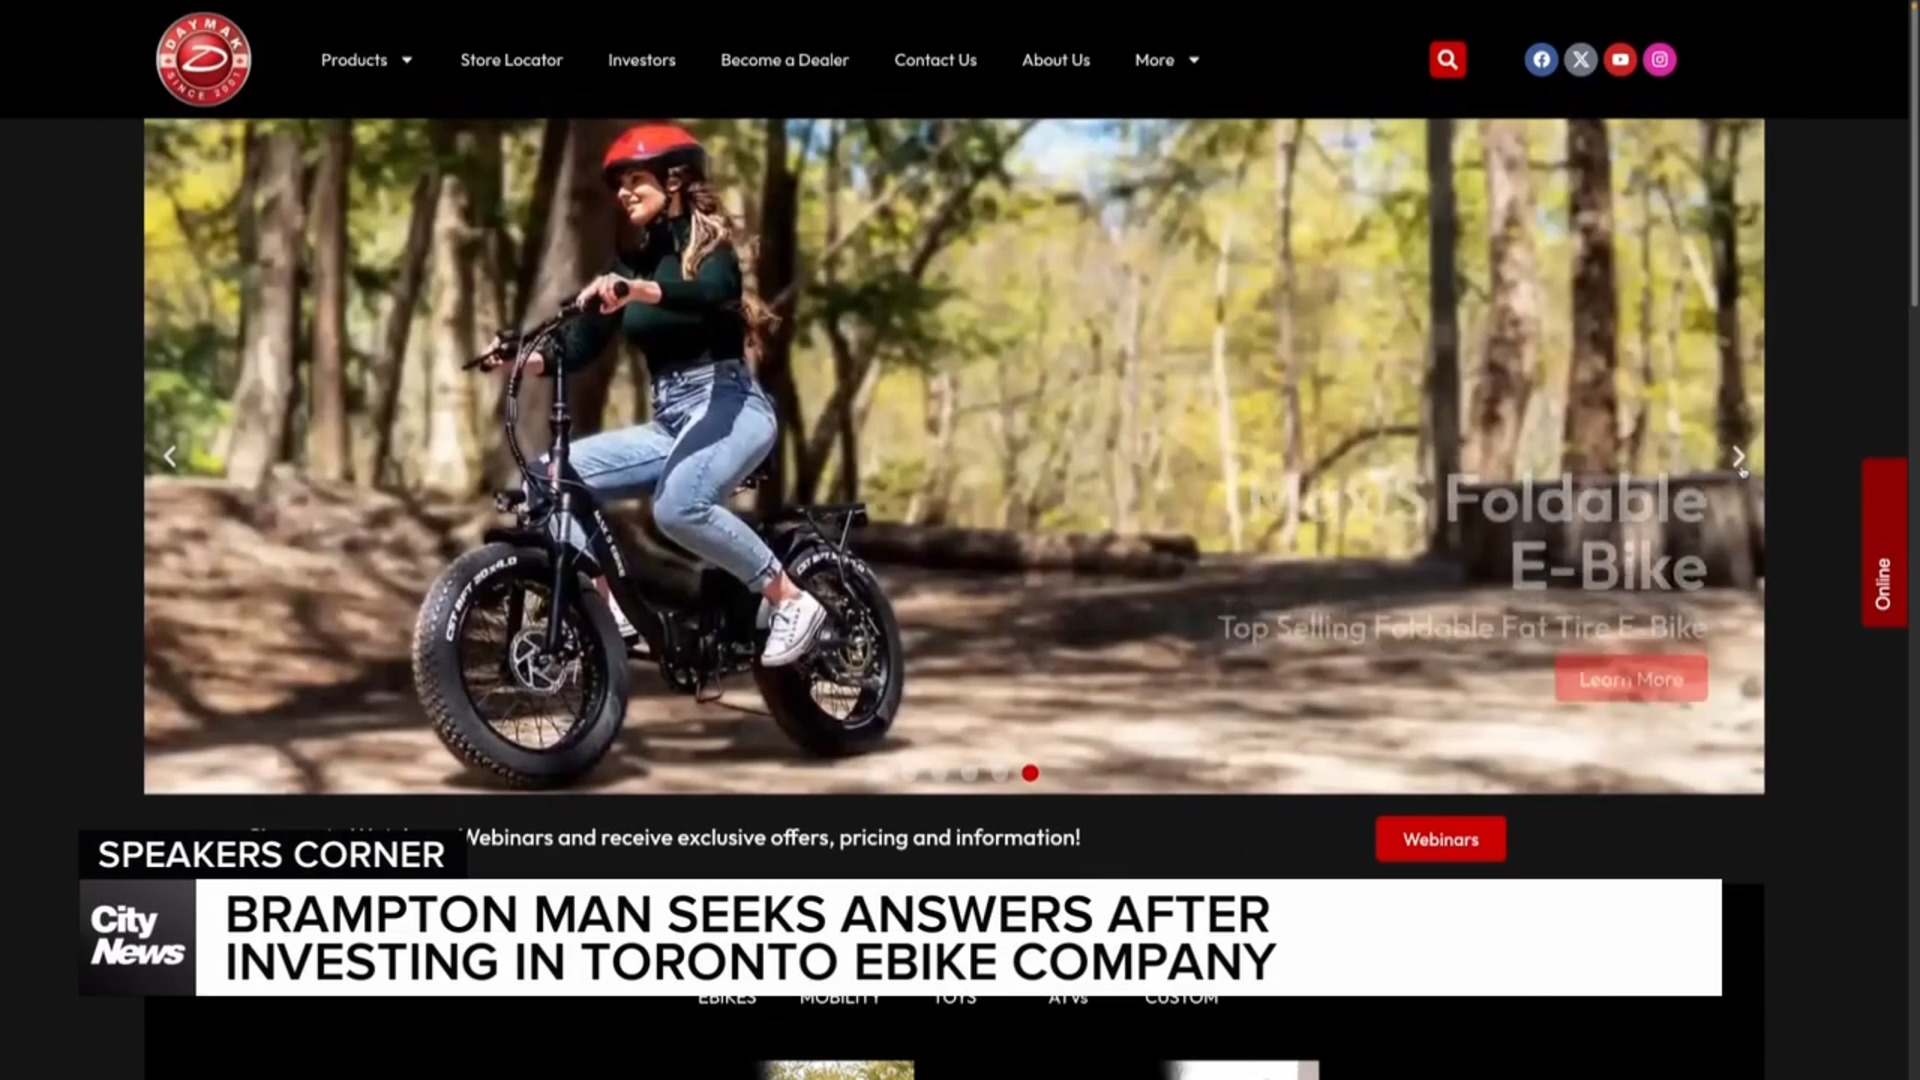Go to the Investors page
The width and height of the screenshot is (1920, 1080).
(x=642, y=60)
